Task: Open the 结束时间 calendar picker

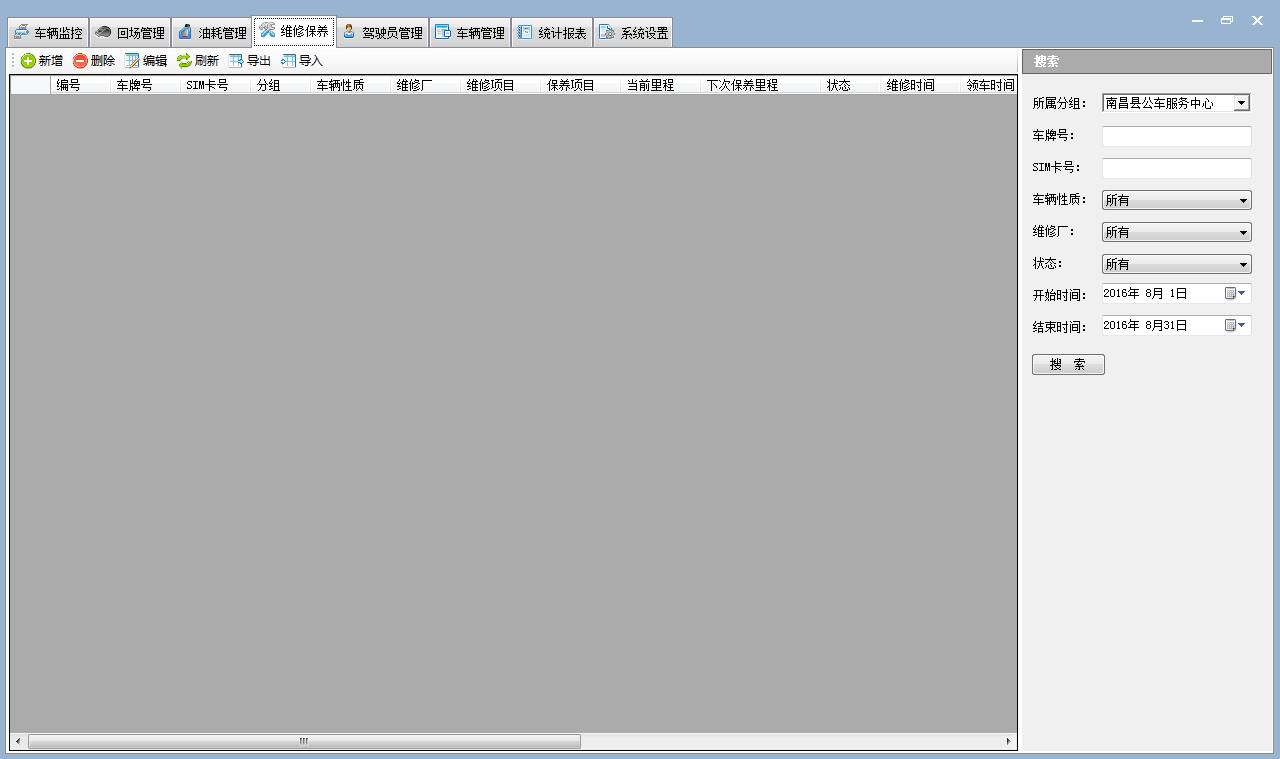Action: pyautogui.click(x=1236, y=326)
